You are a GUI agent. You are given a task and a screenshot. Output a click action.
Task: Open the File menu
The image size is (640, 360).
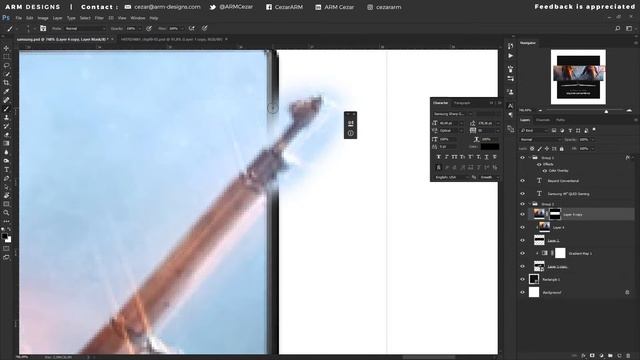(x=19, y=18)
